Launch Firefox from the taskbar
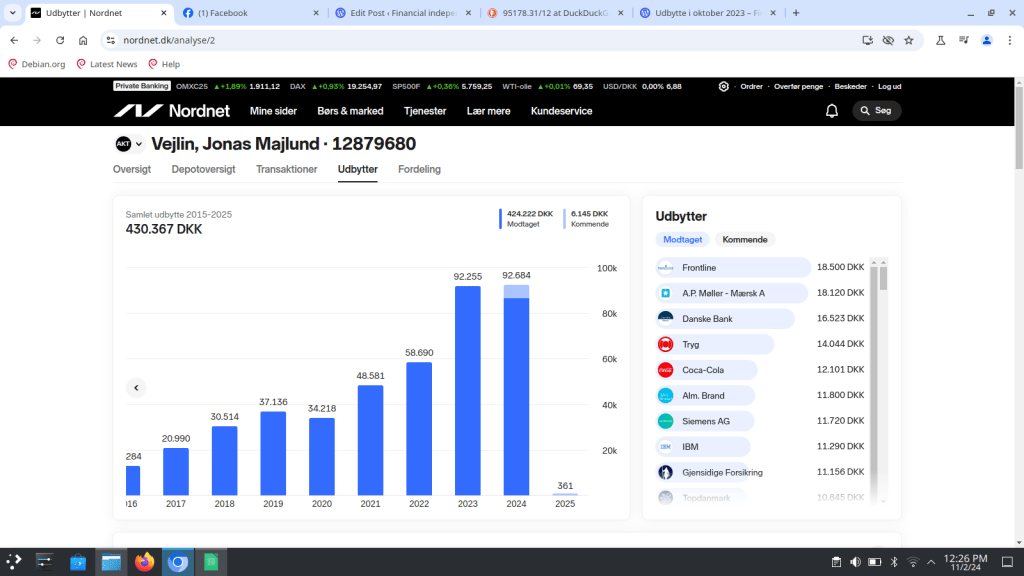Viewport: 1024px width, 576px height. tap(145, 562)
